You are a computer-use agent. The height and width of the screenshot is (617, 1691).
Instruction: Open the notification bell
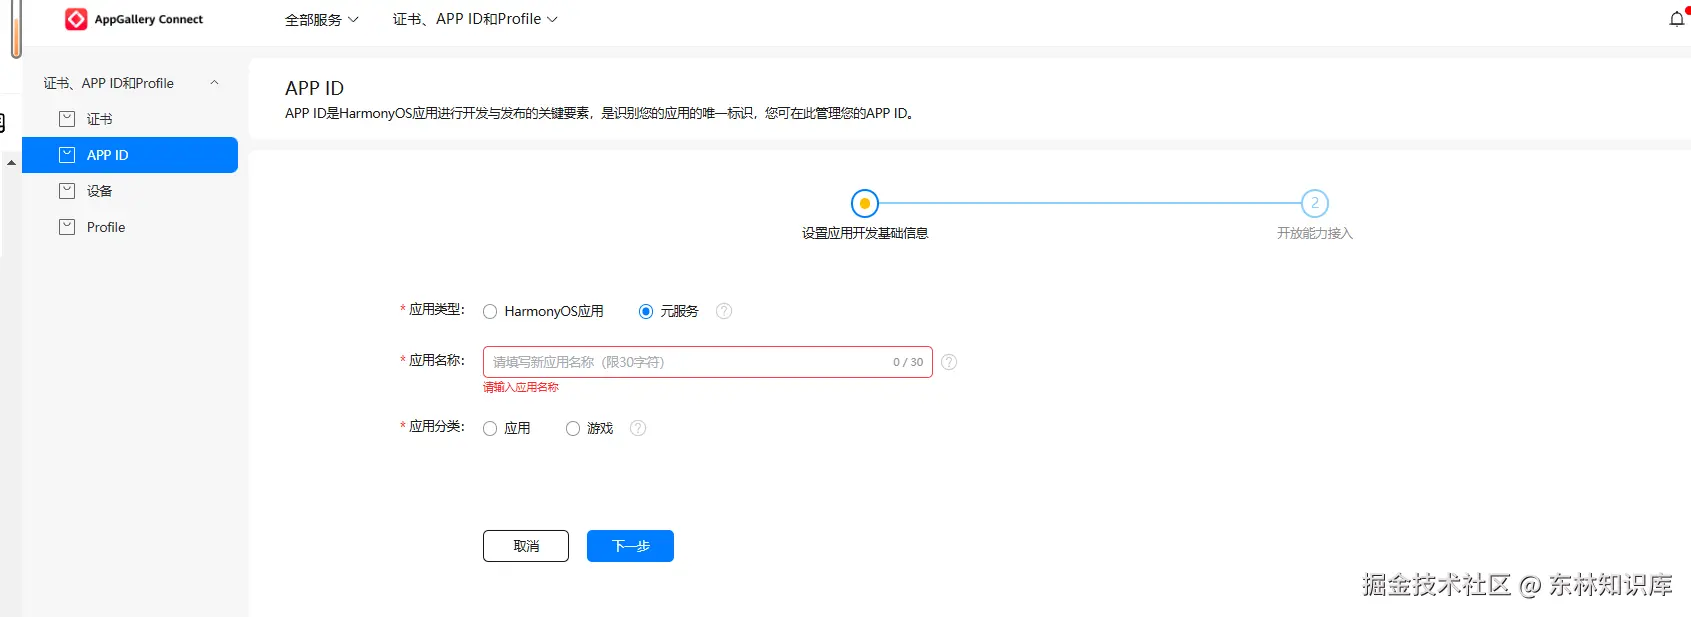tap(1677, 19)
